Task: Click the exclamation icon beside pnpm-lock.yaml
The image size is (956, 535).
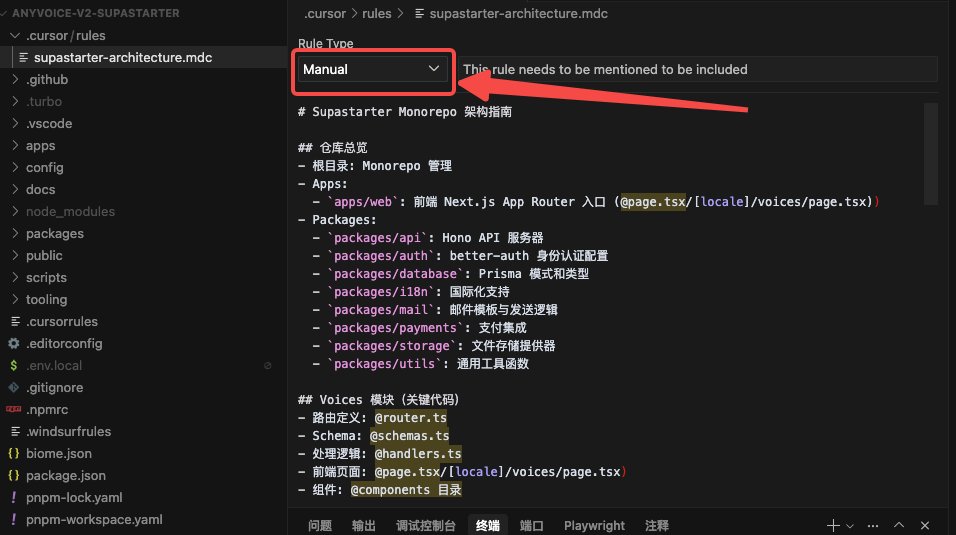Action: 14,497
